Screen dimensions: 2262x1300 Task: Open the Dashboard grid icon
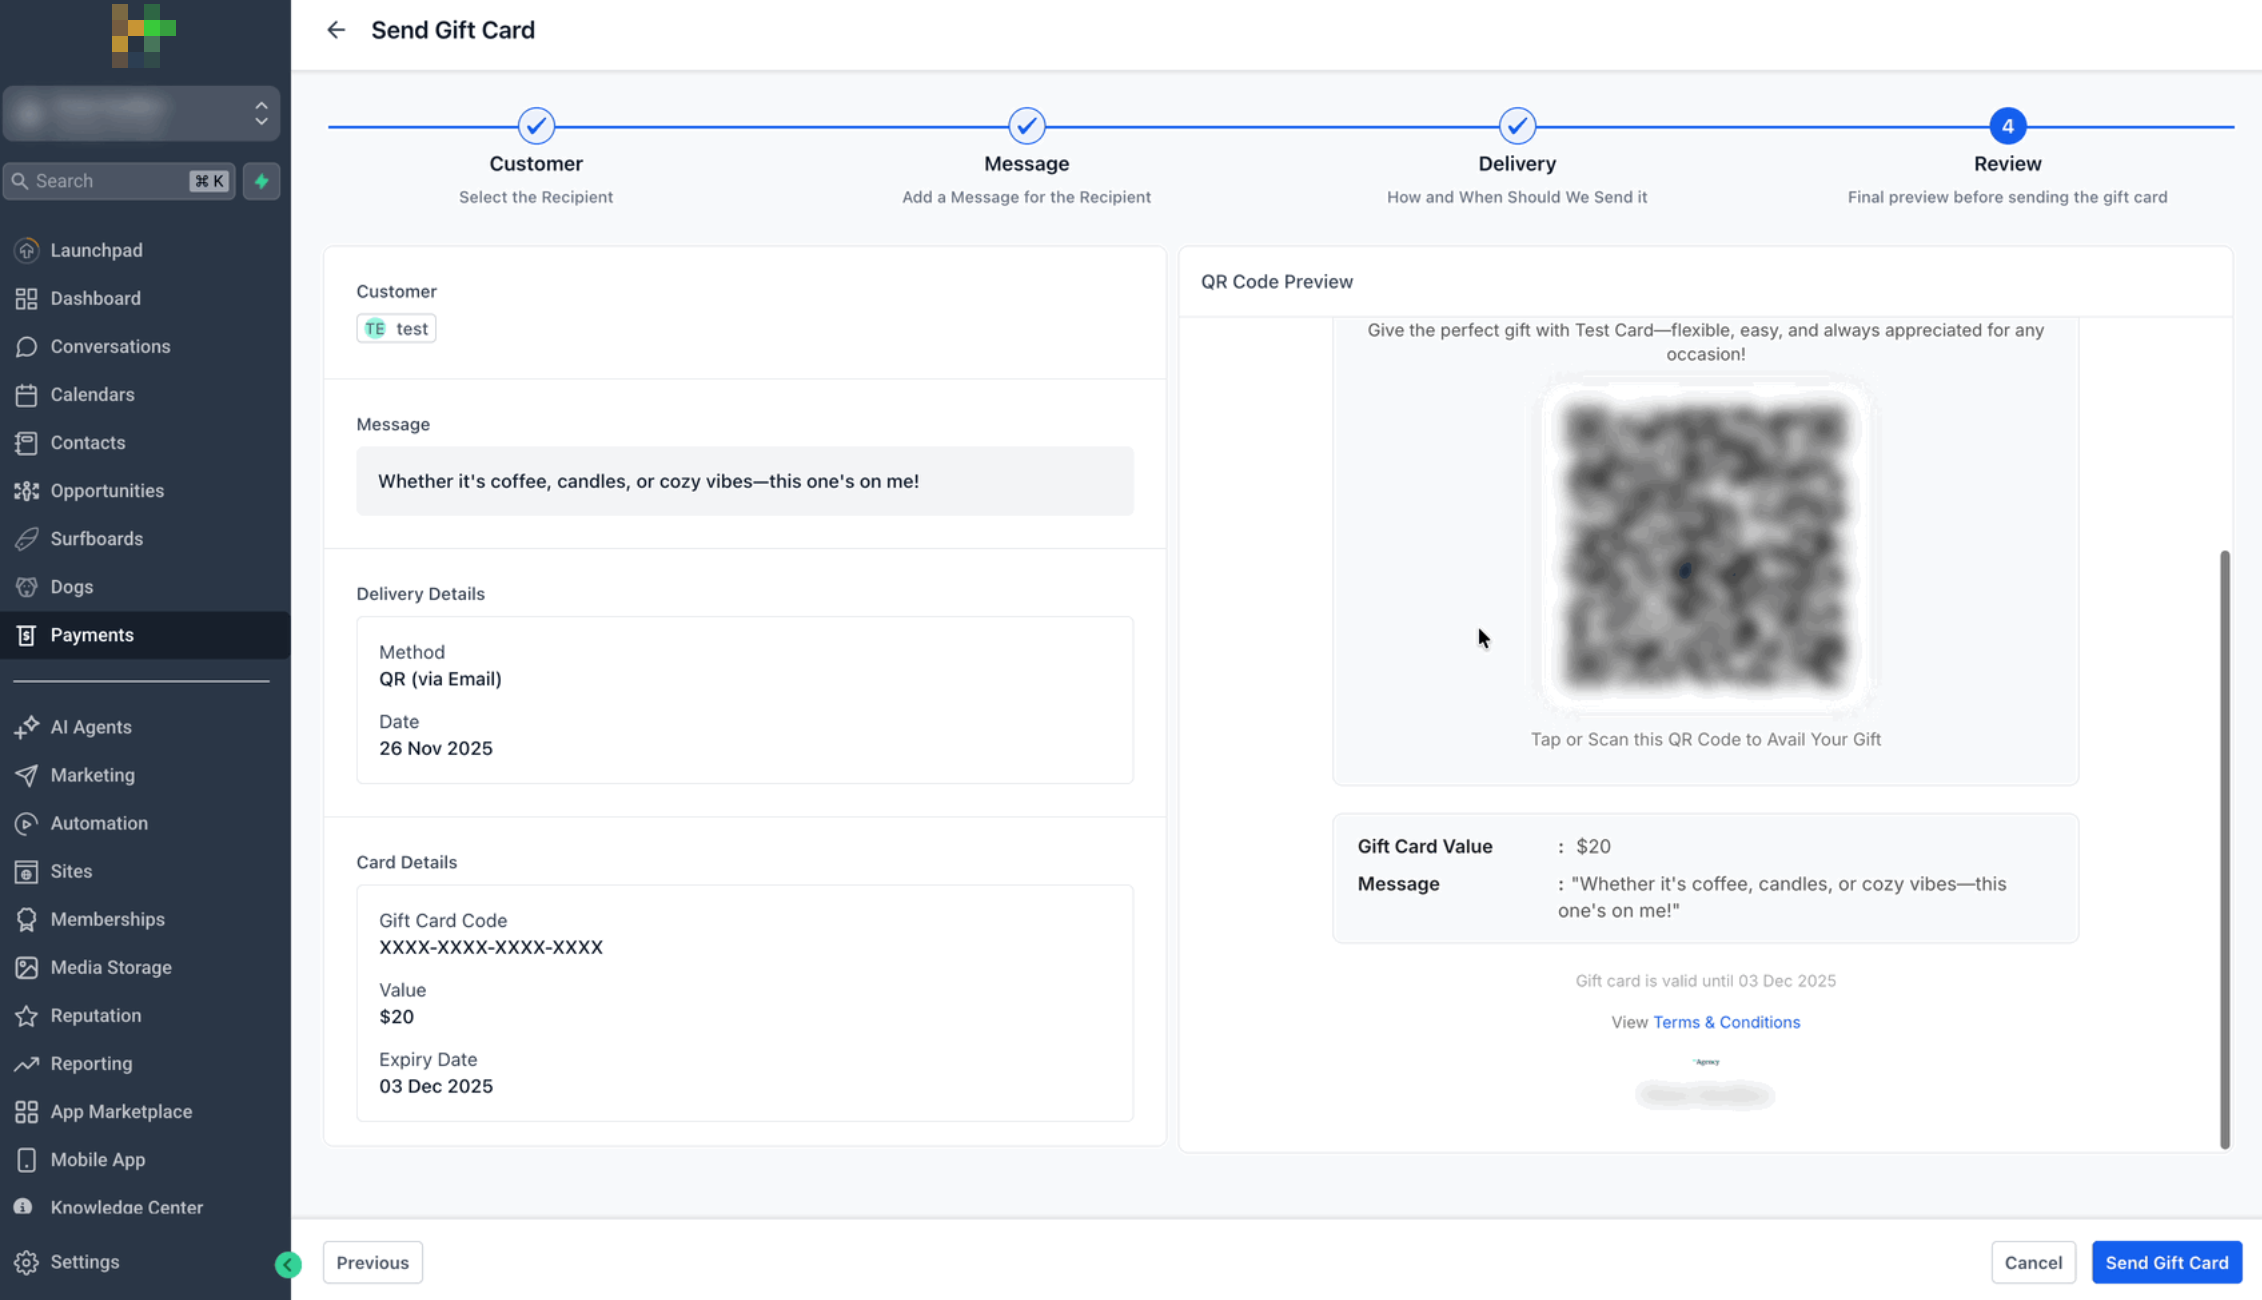[x=27, y=298]
